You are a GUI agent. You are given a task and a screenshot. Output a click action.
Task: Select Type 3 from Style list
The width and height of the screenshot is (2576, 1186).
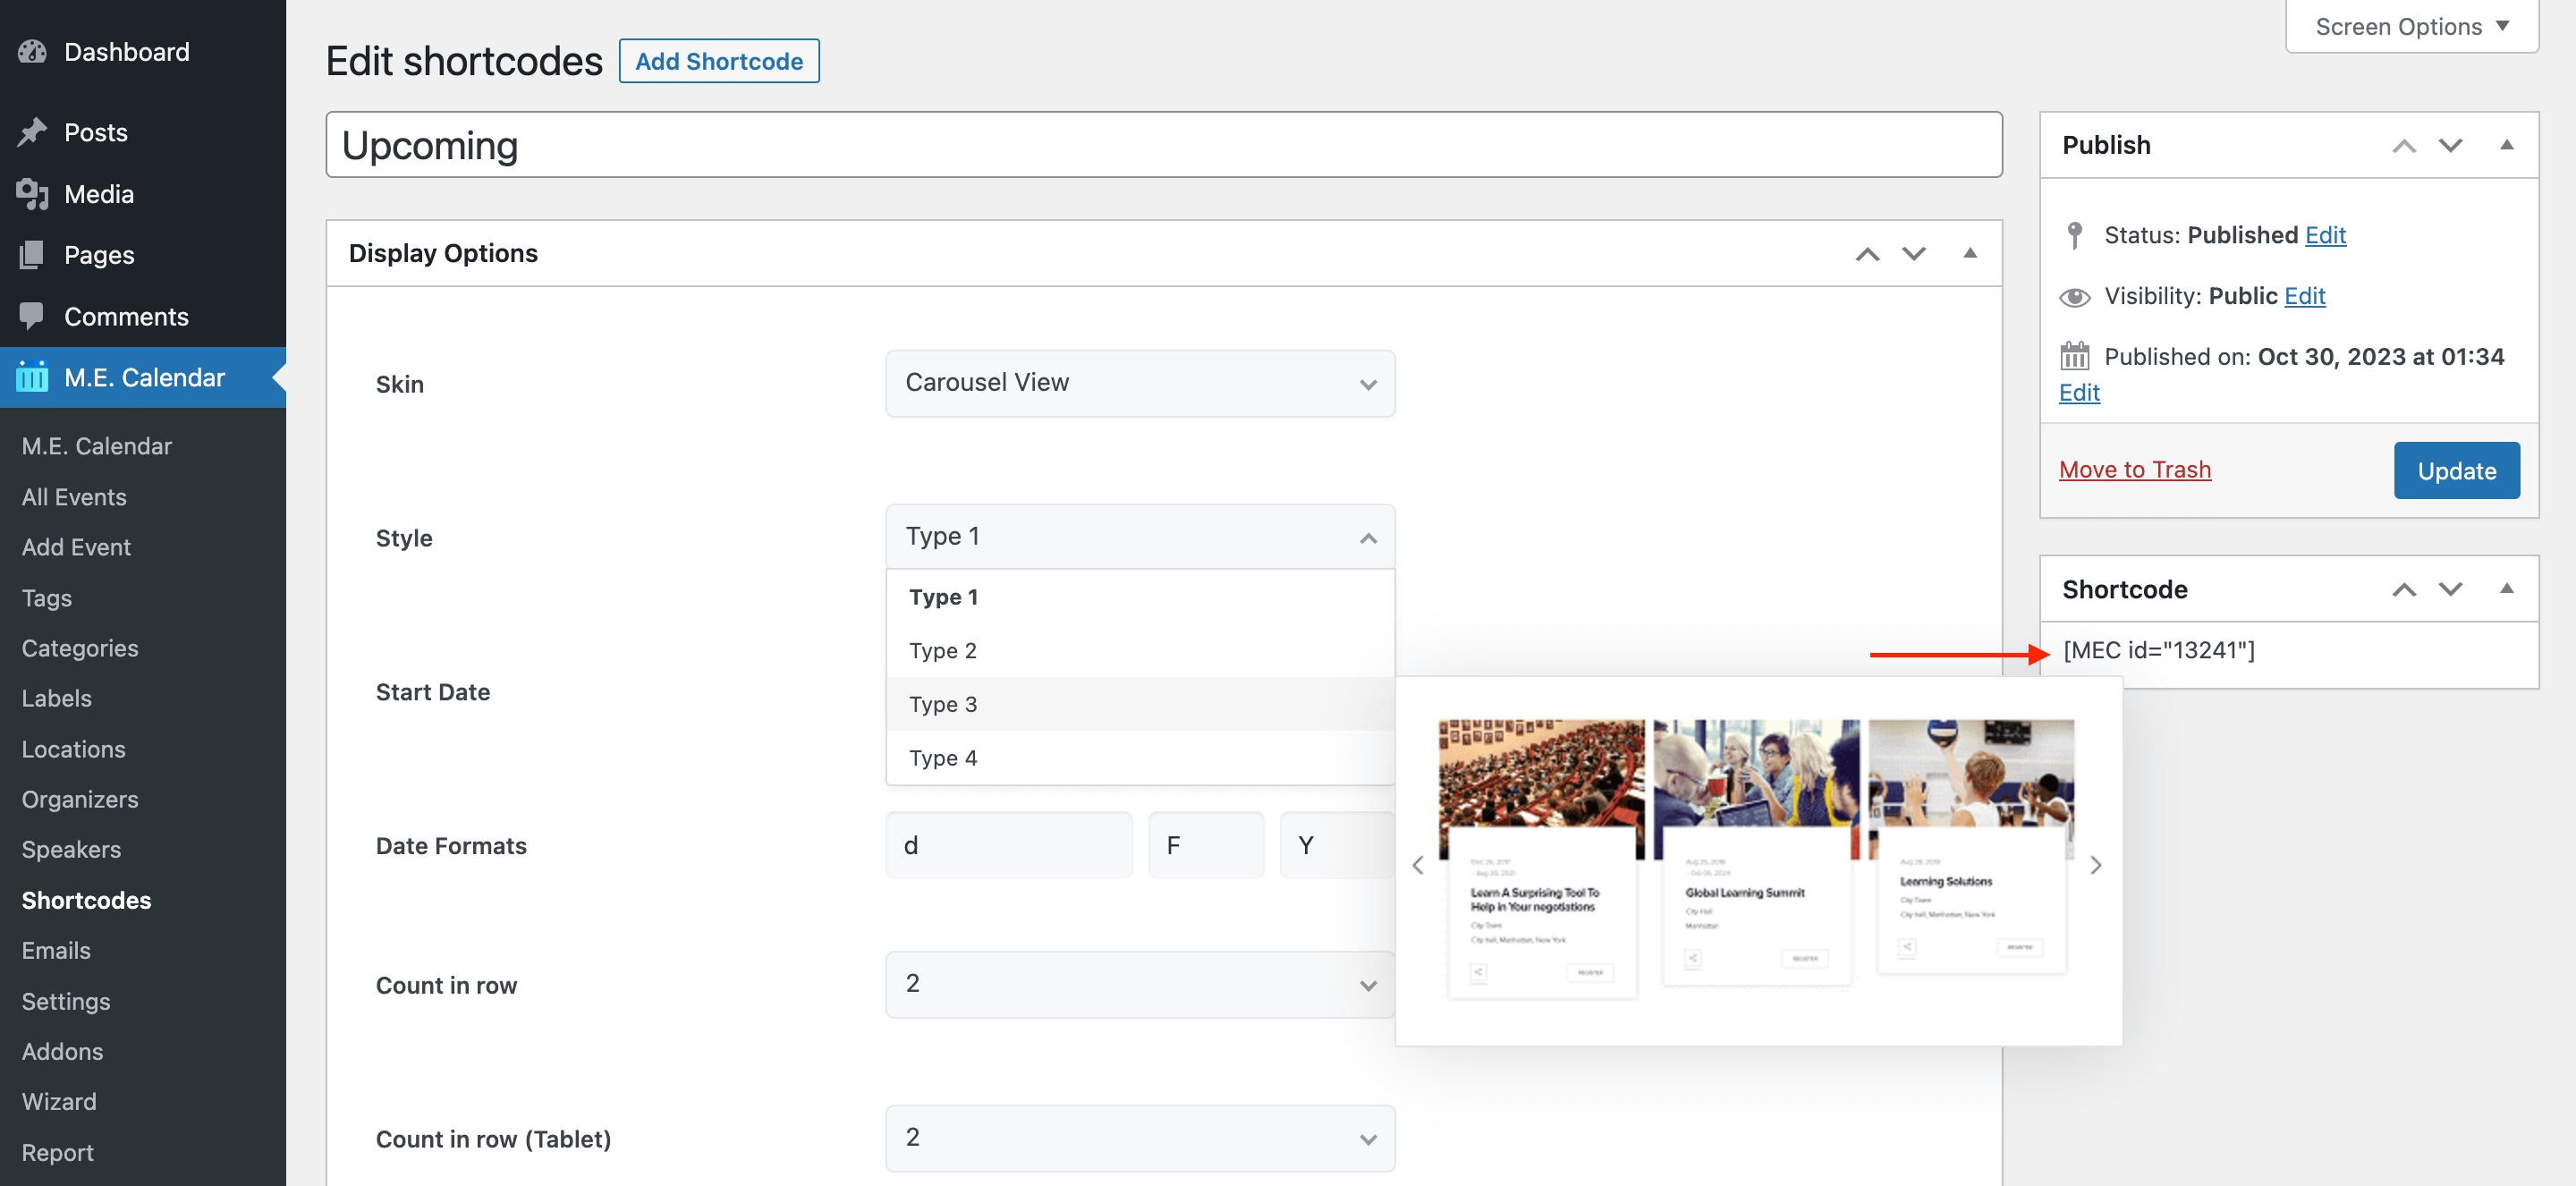click(943, 704)
